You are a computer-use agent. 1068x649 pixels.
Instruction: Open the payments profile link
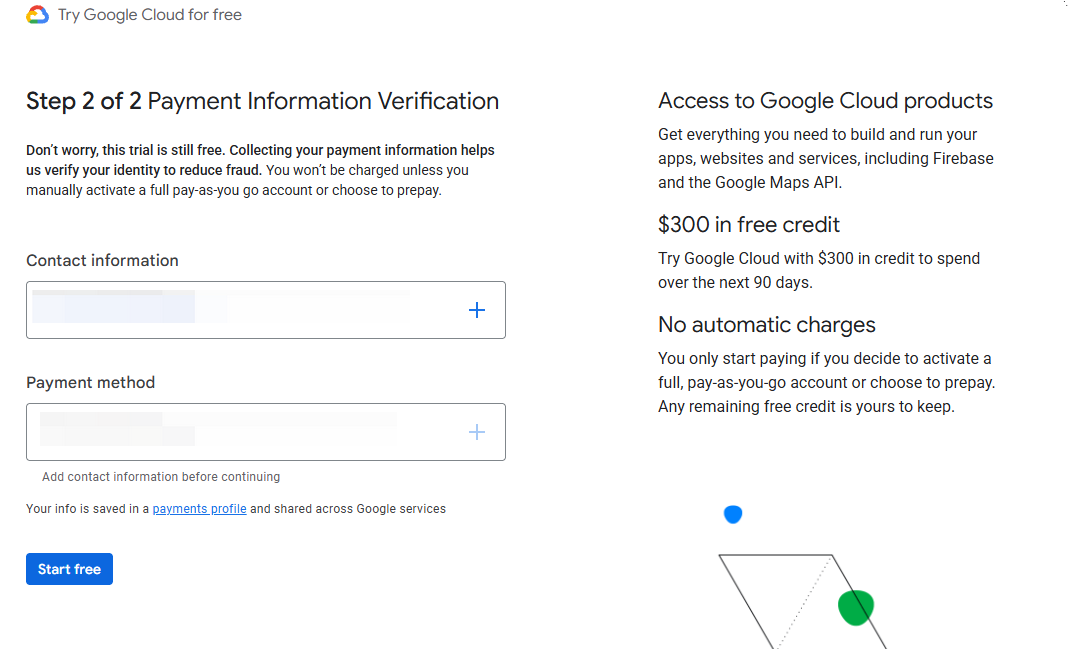coord(199,508)
